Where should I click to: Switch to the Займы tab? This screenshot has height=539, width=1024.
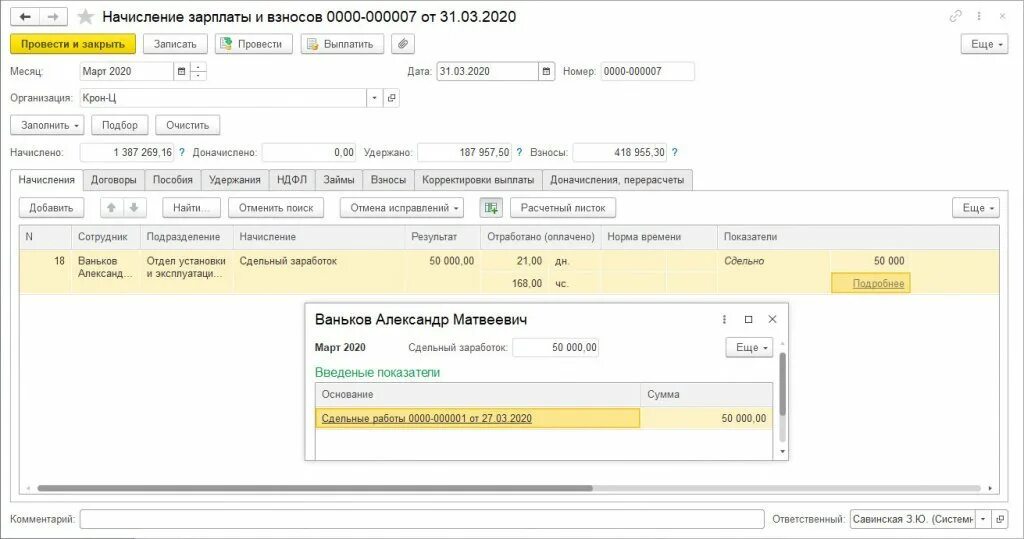(339, 180)
